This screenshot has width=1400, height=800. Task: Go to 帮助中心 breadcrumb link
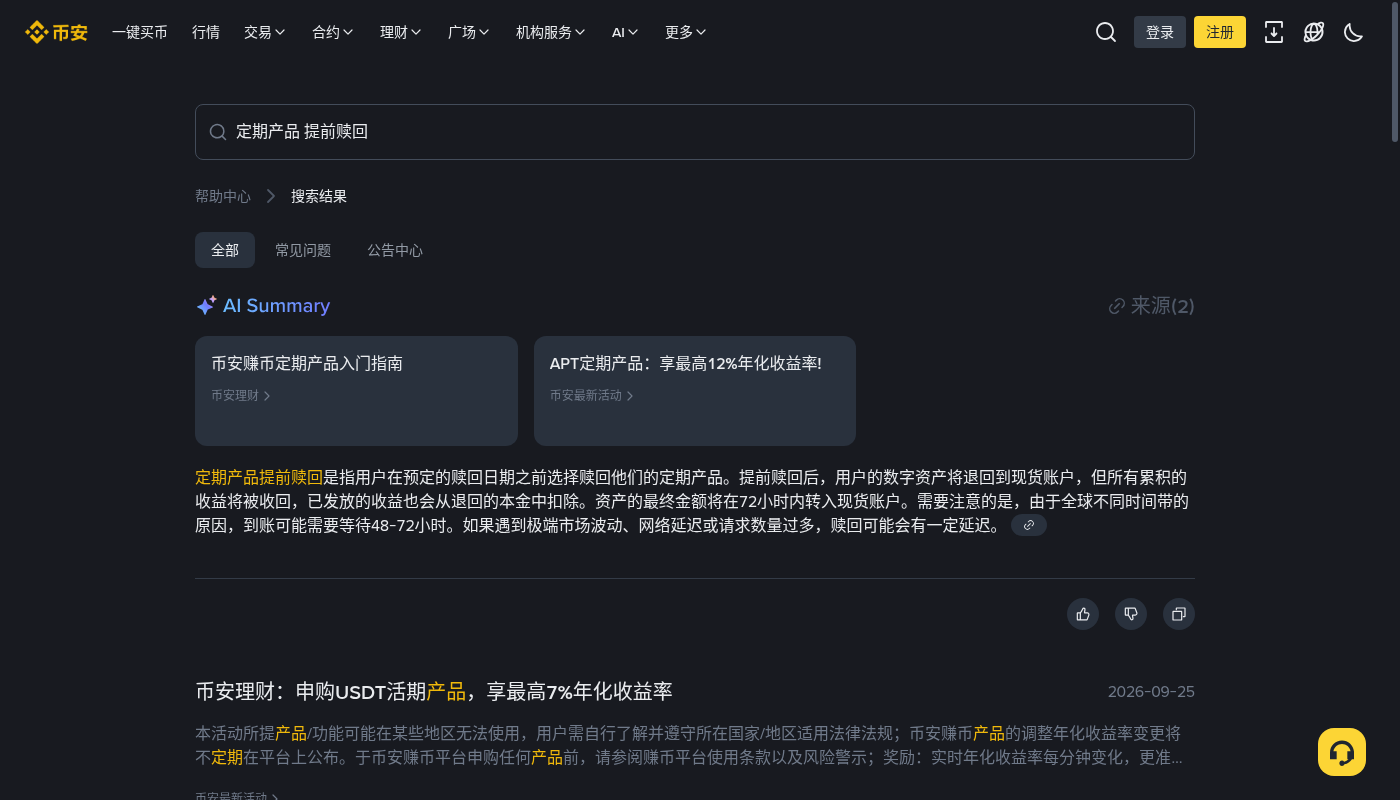click(x=223, y=196)
